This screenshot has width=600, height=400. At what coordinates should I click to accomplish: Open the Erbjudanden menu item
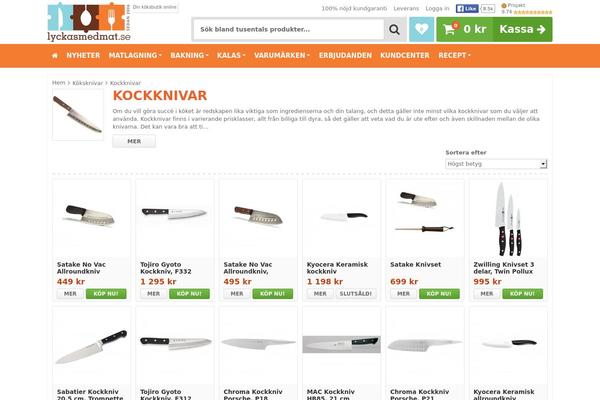tap(345, 56)
